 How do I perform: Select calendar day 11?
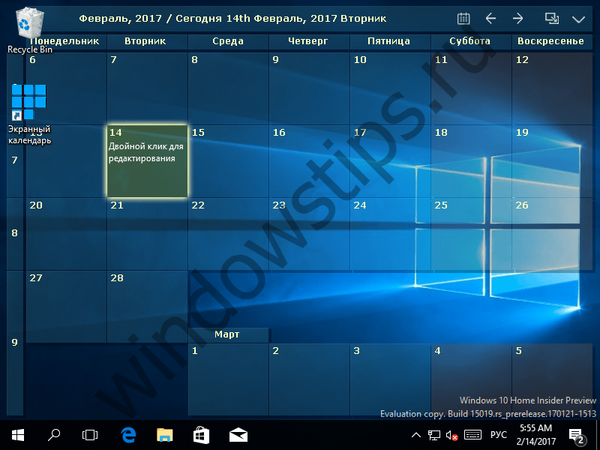[471, 88]
